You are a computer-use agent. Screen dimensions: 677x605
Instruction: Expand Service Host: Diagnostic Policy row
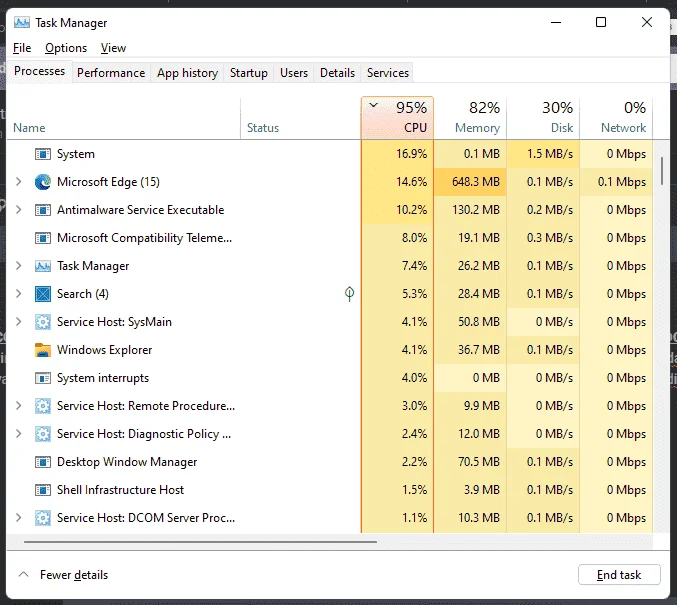tap(19, 434)
